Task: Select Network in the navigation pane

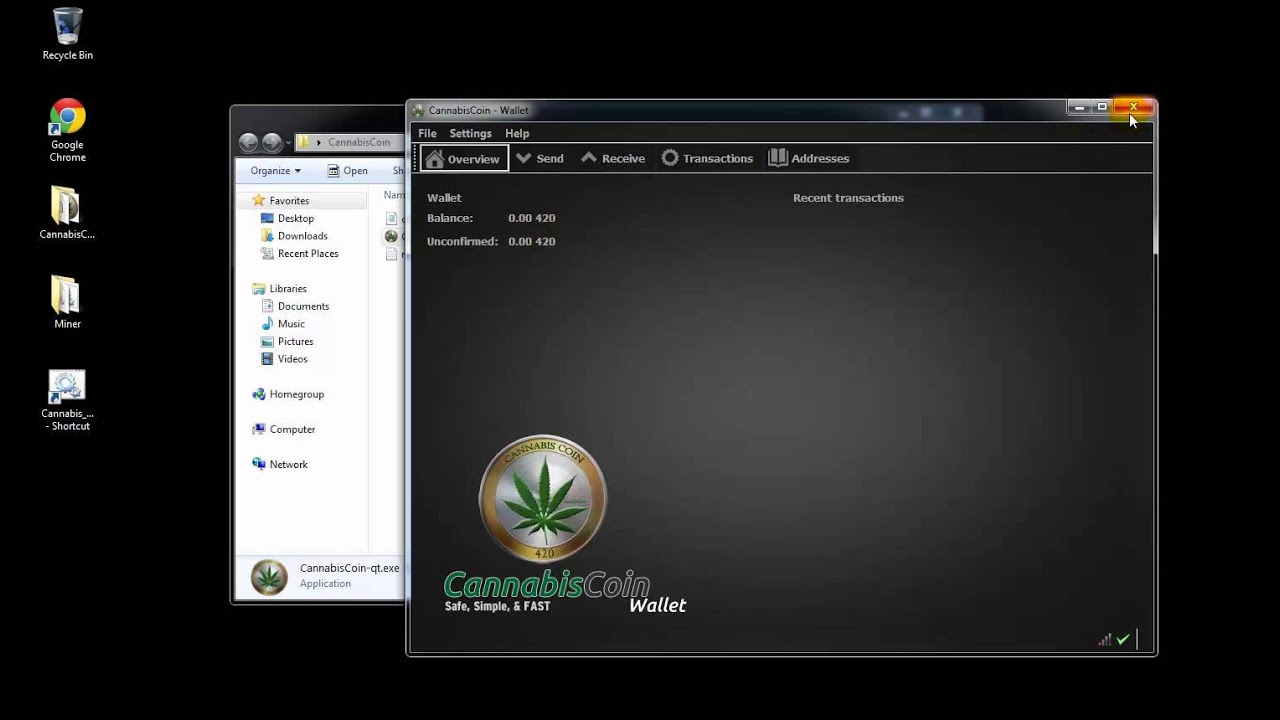Action: 280,464
